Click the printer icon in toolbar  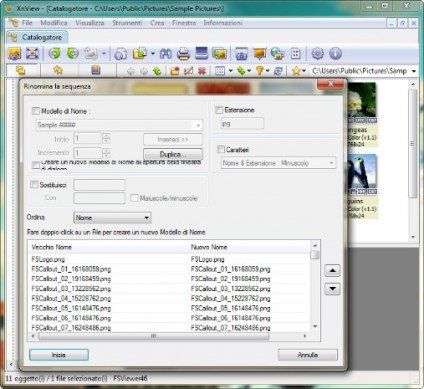click(x=183, y=53)
